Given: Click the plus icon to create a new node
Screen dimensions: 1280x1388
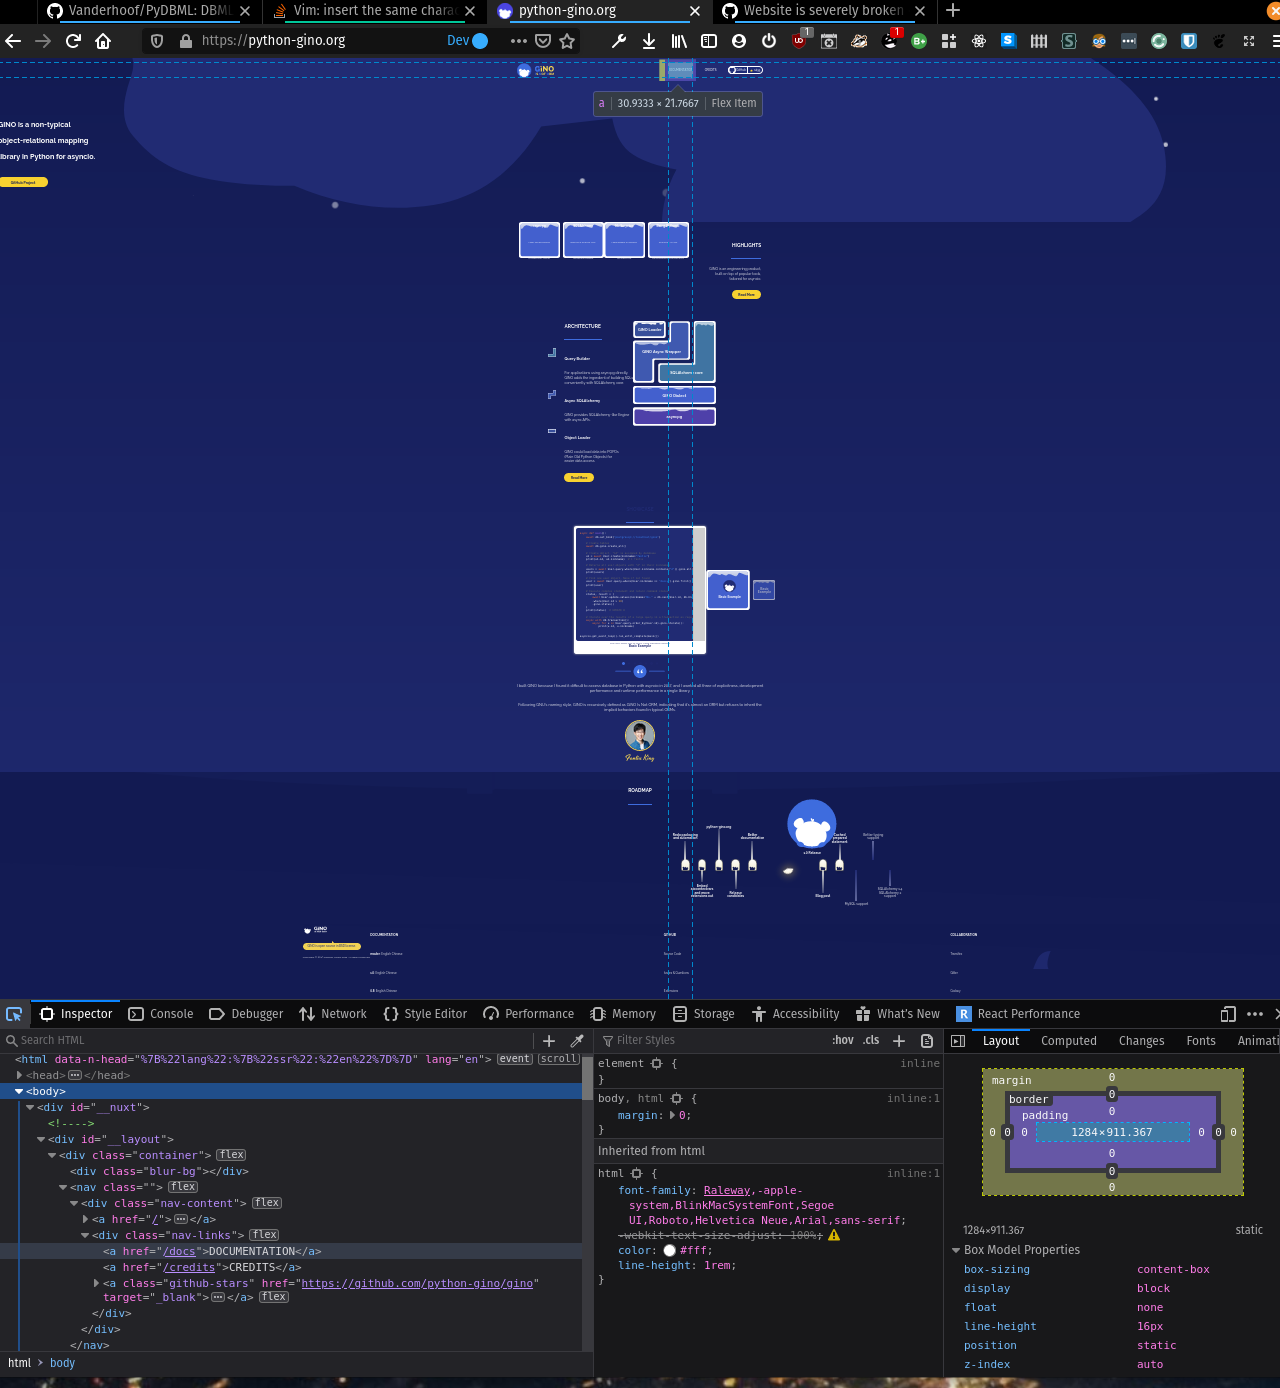Looking at the screenshot, I should coord(549,1041).
